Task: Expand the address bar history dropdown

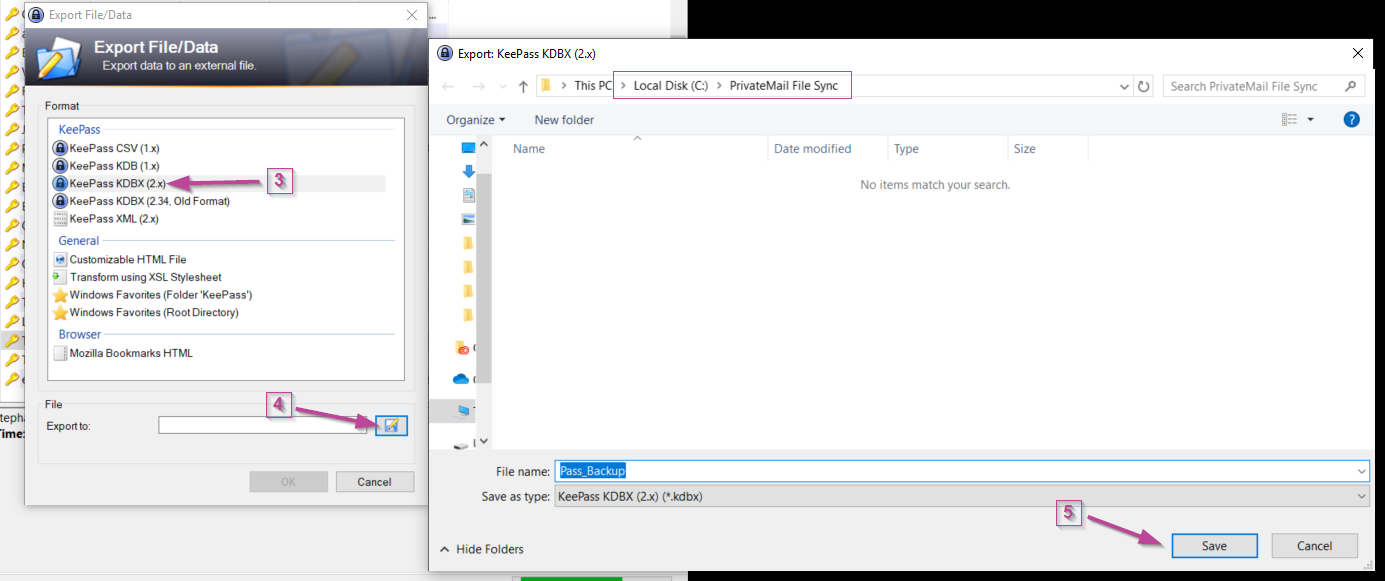Action: pyautogui.click(x=1125, y=86)
